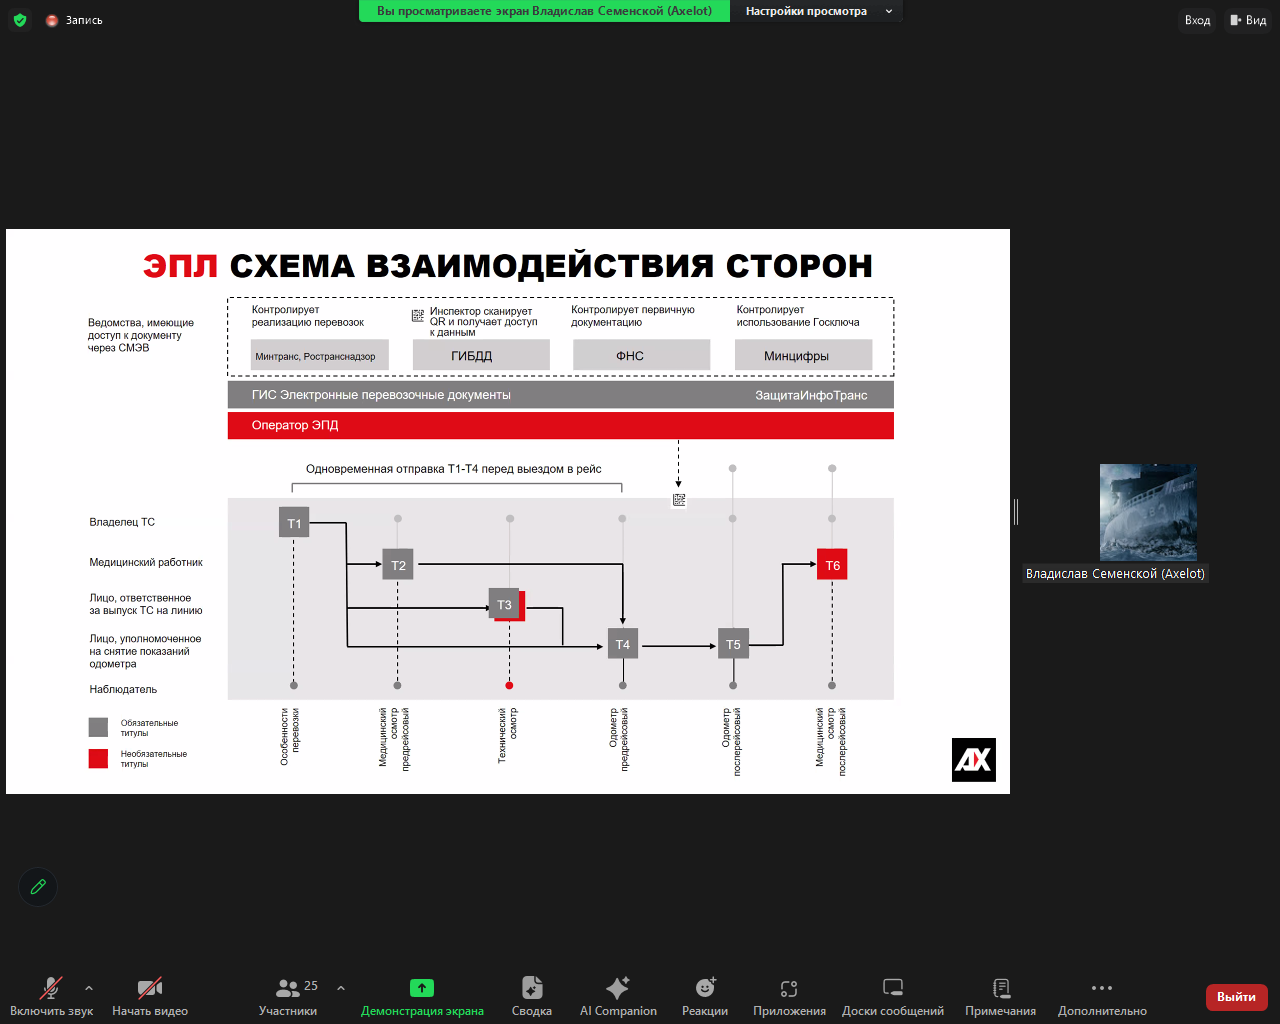1280x1024 pixels.
Task: Open the Настройки просмотра dropdown
Action: (x=817, y=11)
